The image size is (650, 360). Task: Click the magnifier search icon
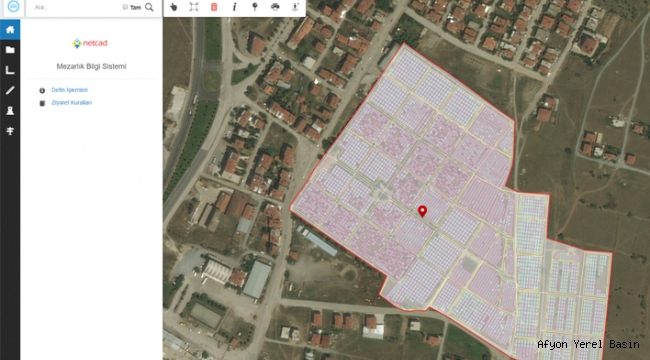coord(149,7)
